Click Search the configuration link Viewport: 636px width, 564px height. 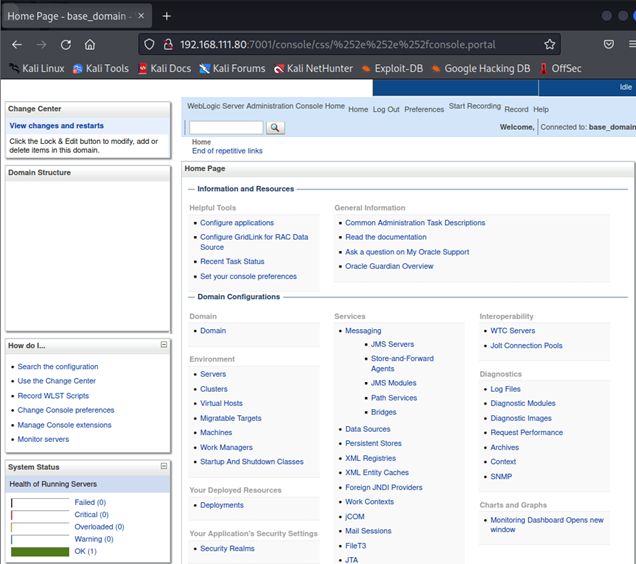point(58,366)
